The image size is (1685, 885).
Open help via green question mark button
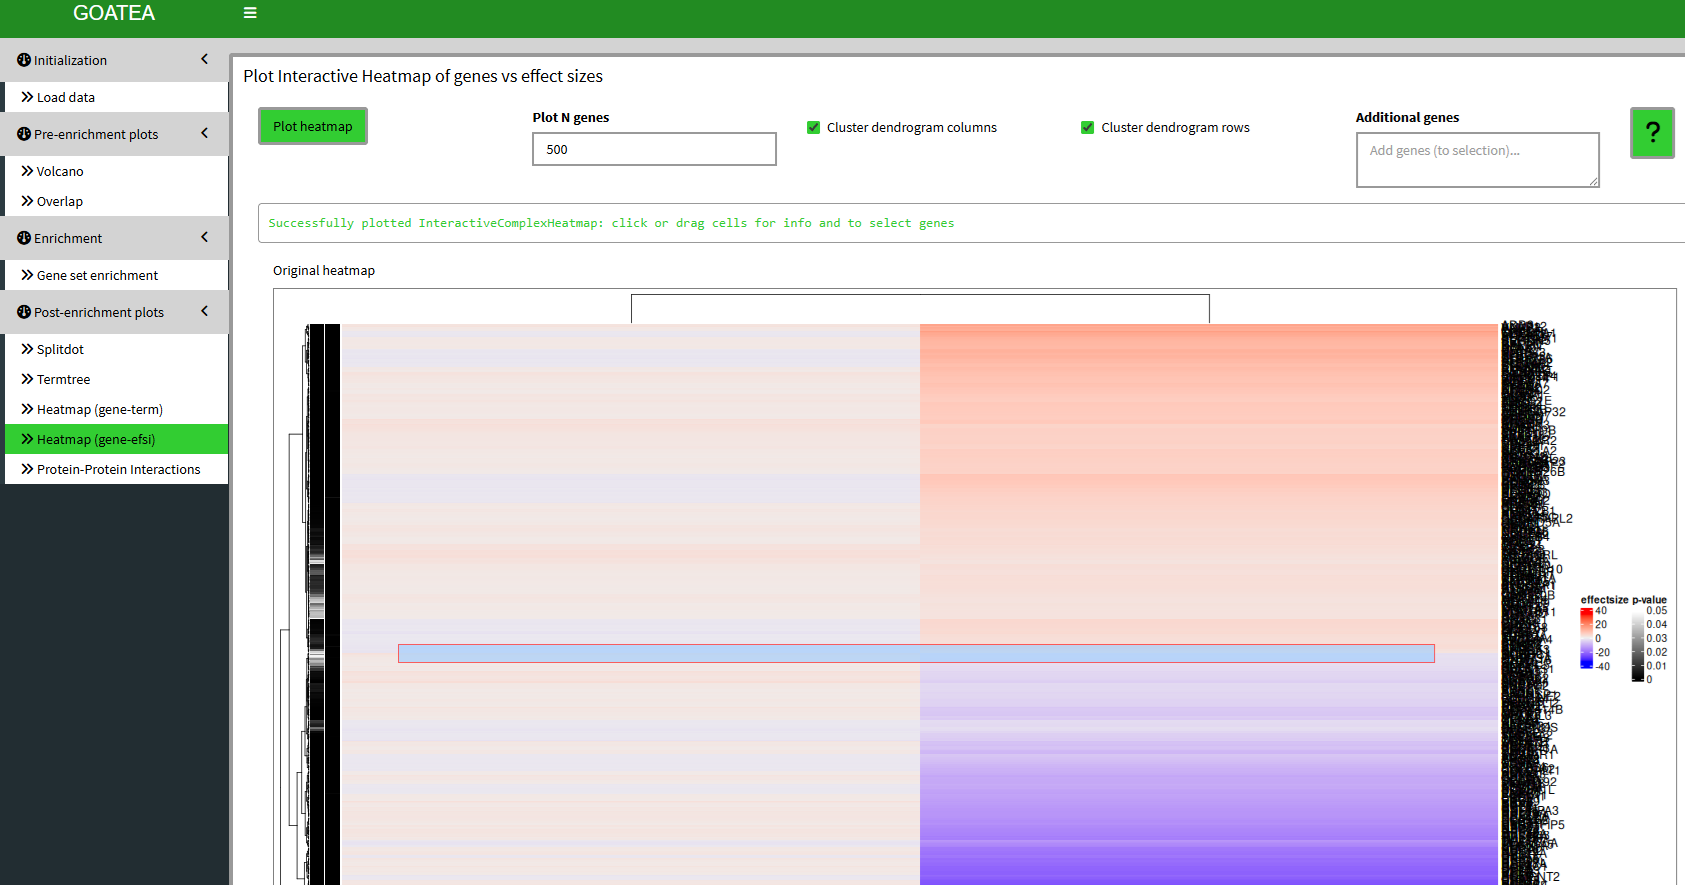point(1652,132)
